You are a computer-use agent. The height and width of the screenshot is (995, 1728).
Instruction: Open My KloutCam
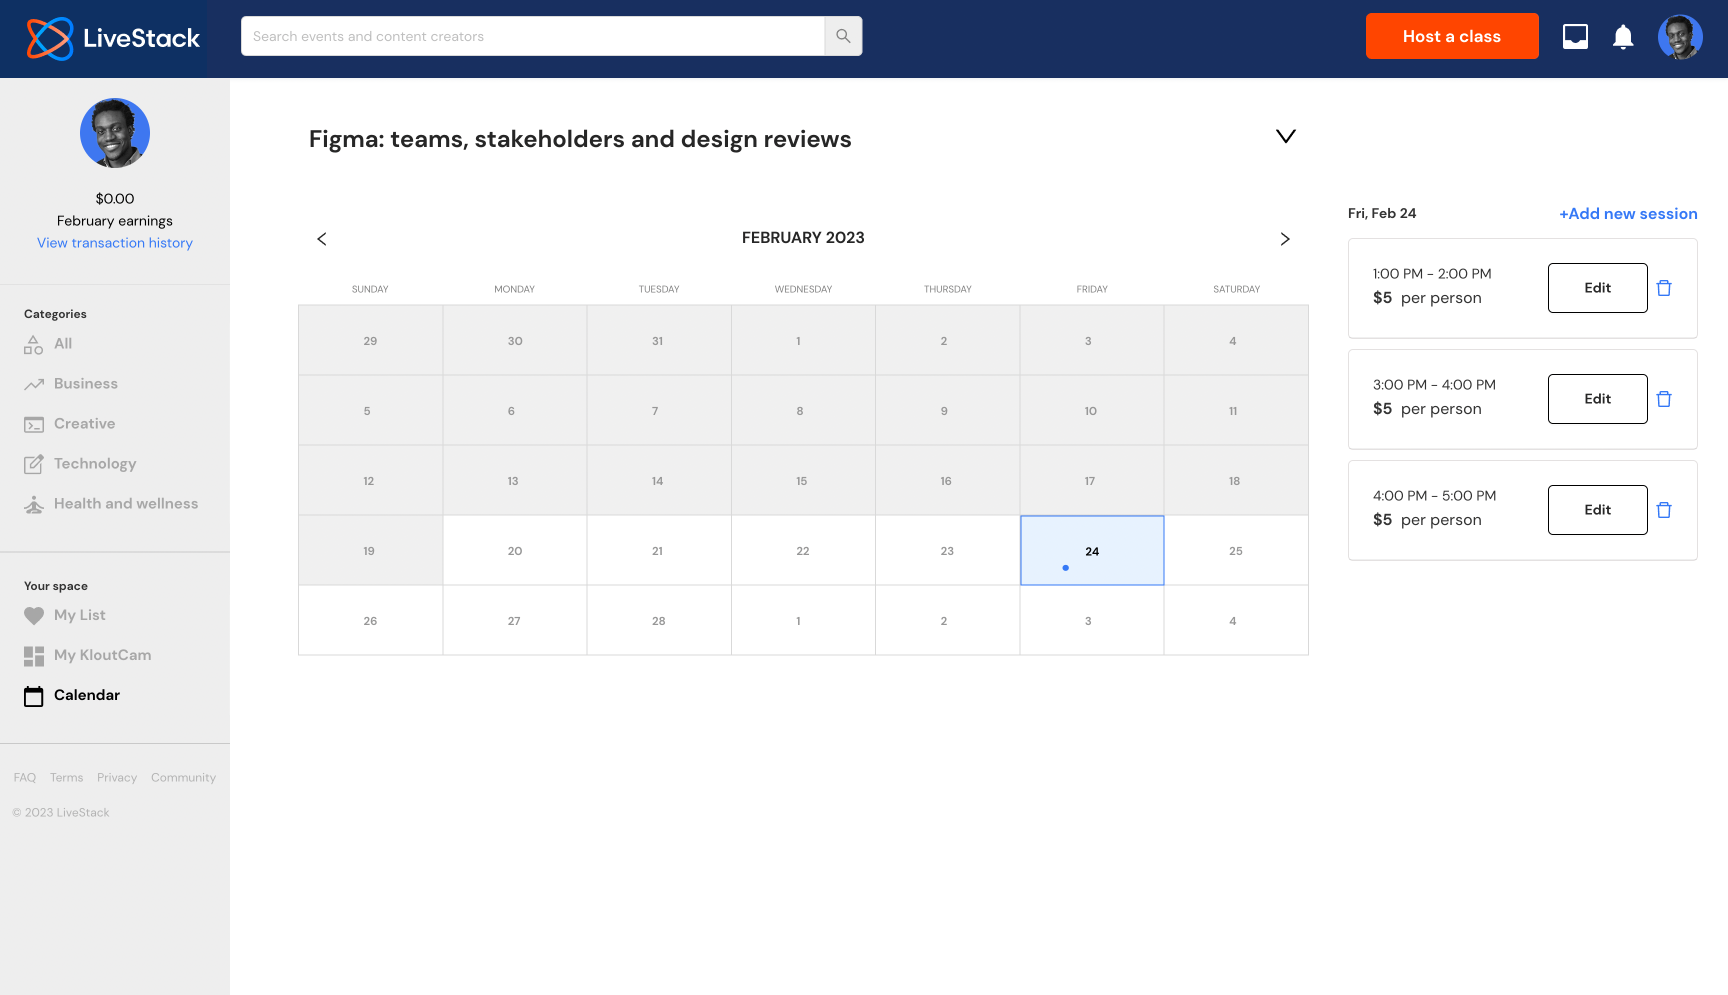point(103,656)
